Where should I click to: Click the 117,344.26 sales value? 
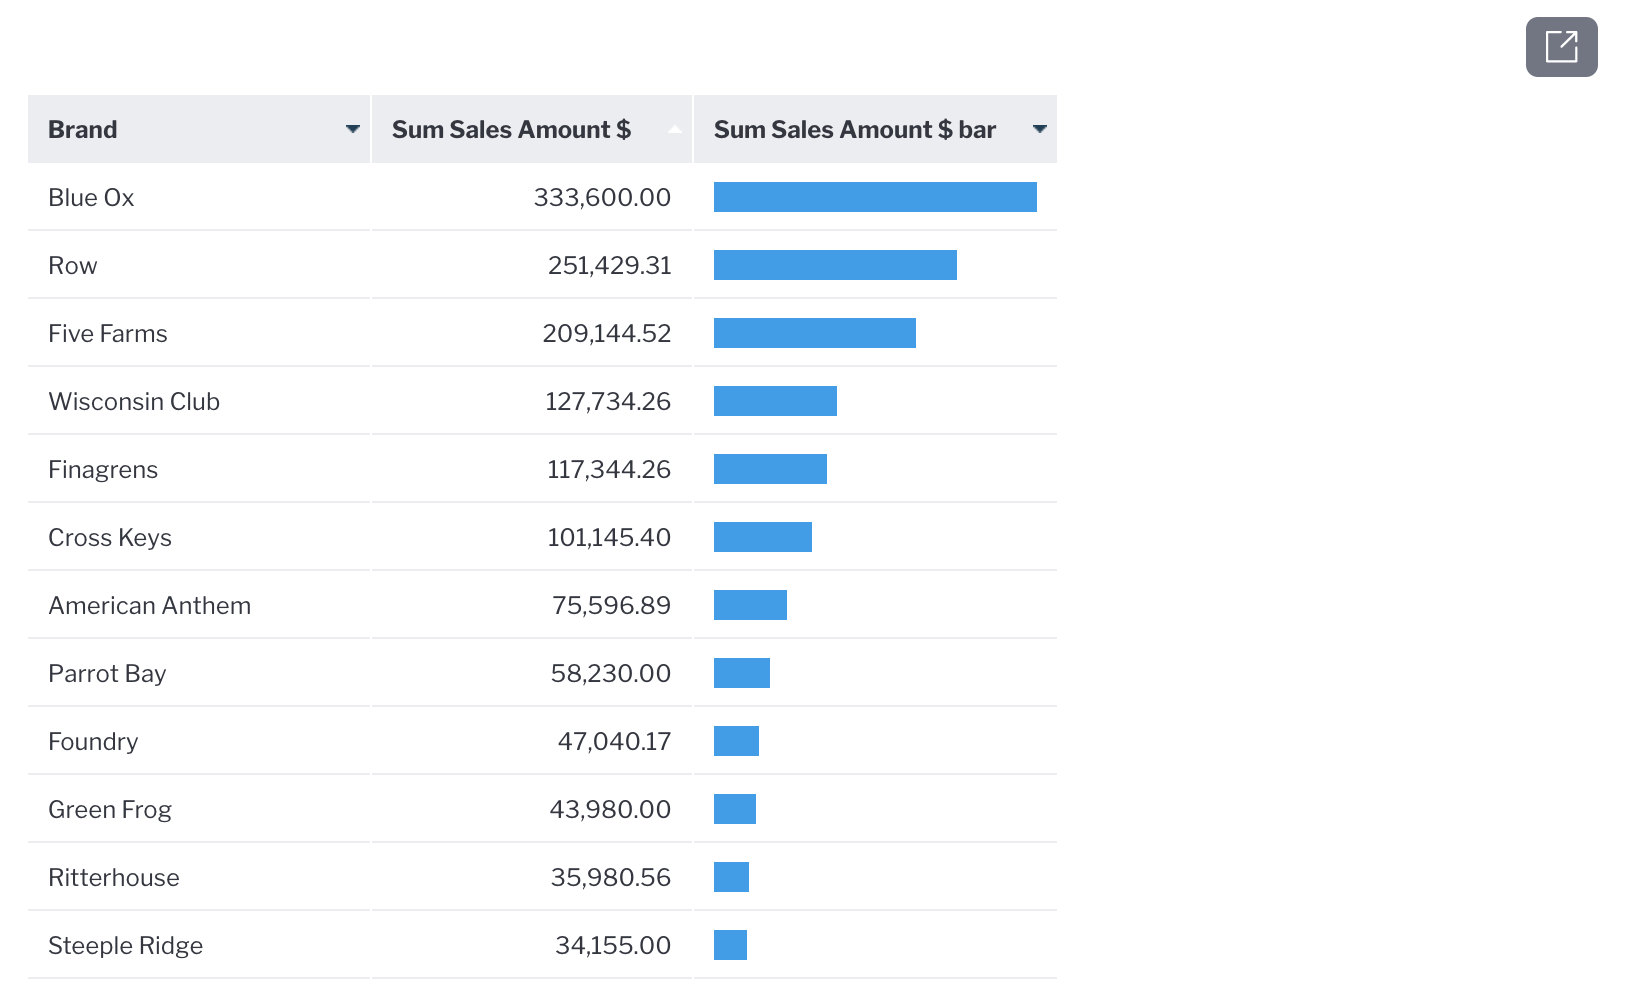coord(609,469)
